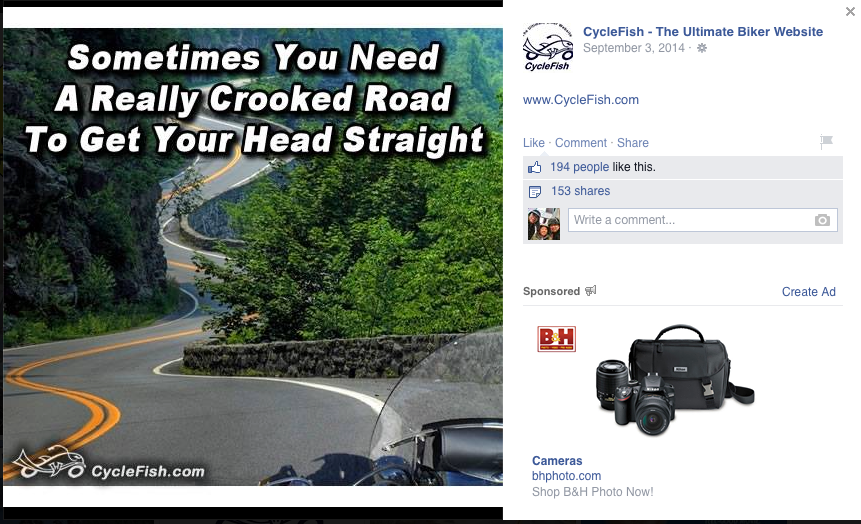Open the Cameras ad product image
This screenshot has height=524, width=861.
pos(675,380)
